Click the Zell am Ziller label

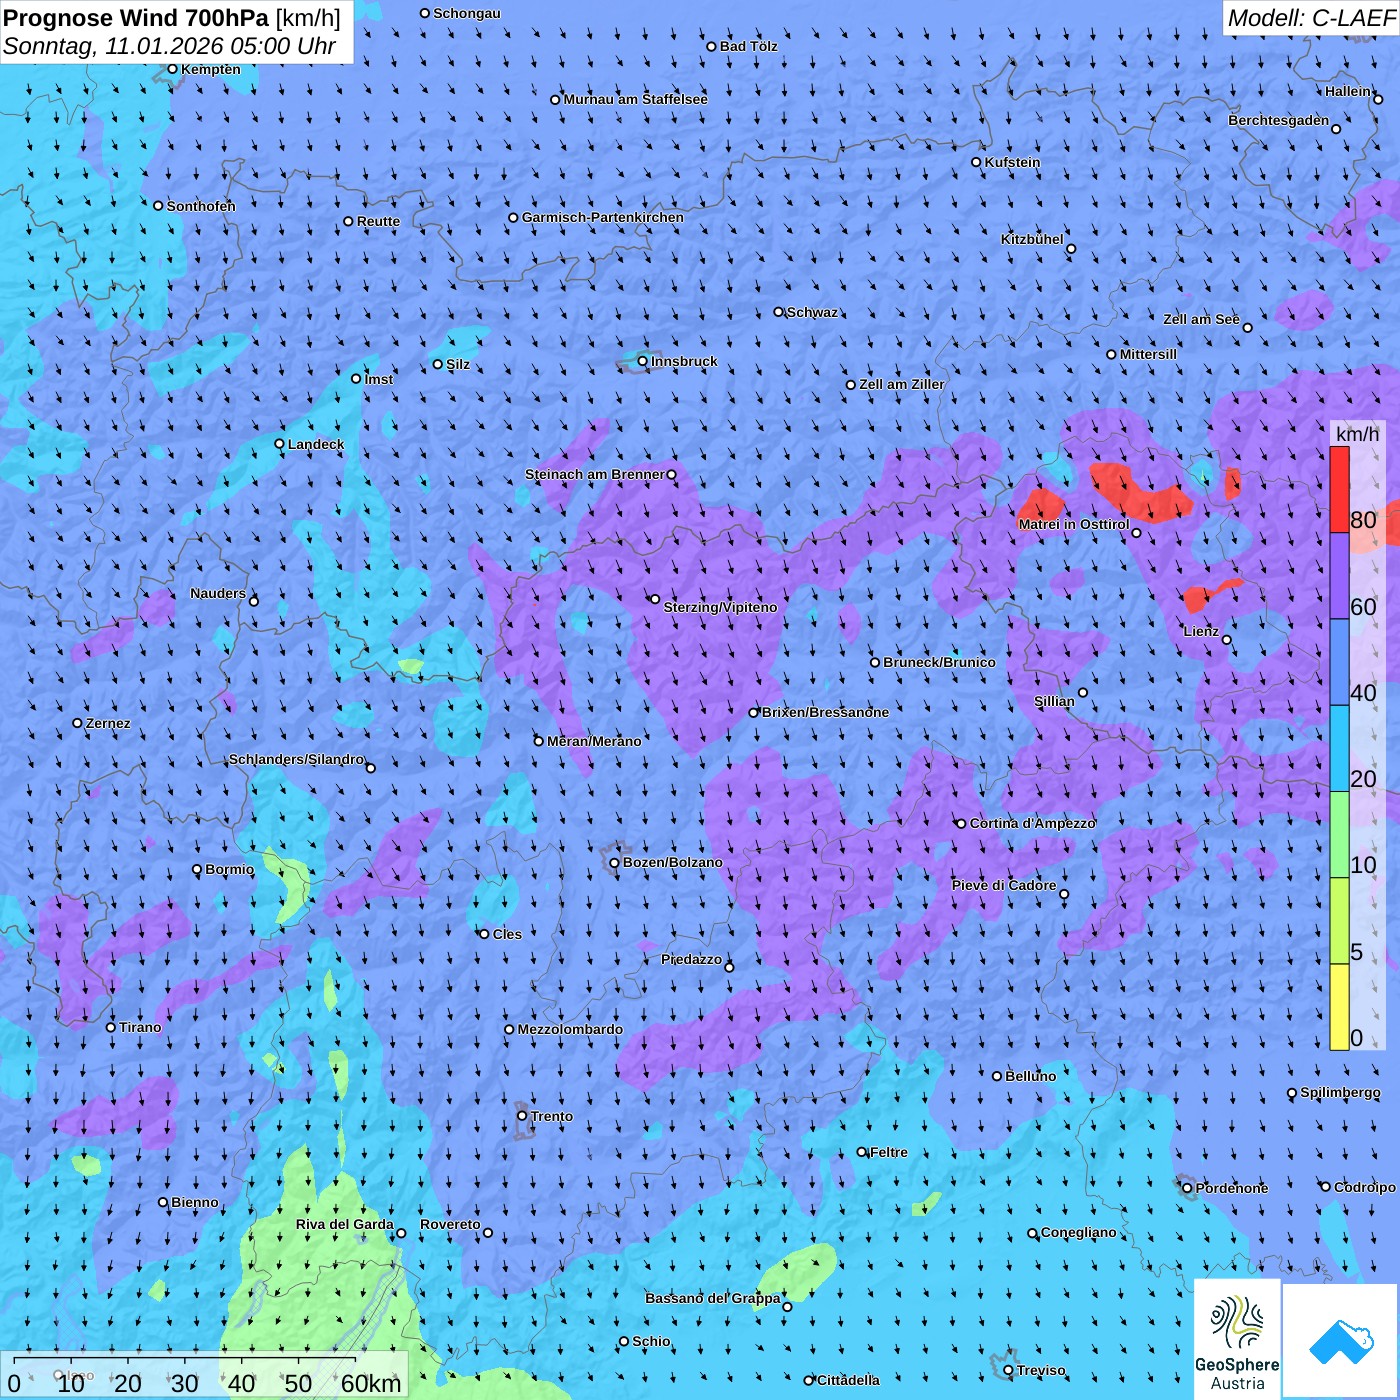[x=902, y=384]
